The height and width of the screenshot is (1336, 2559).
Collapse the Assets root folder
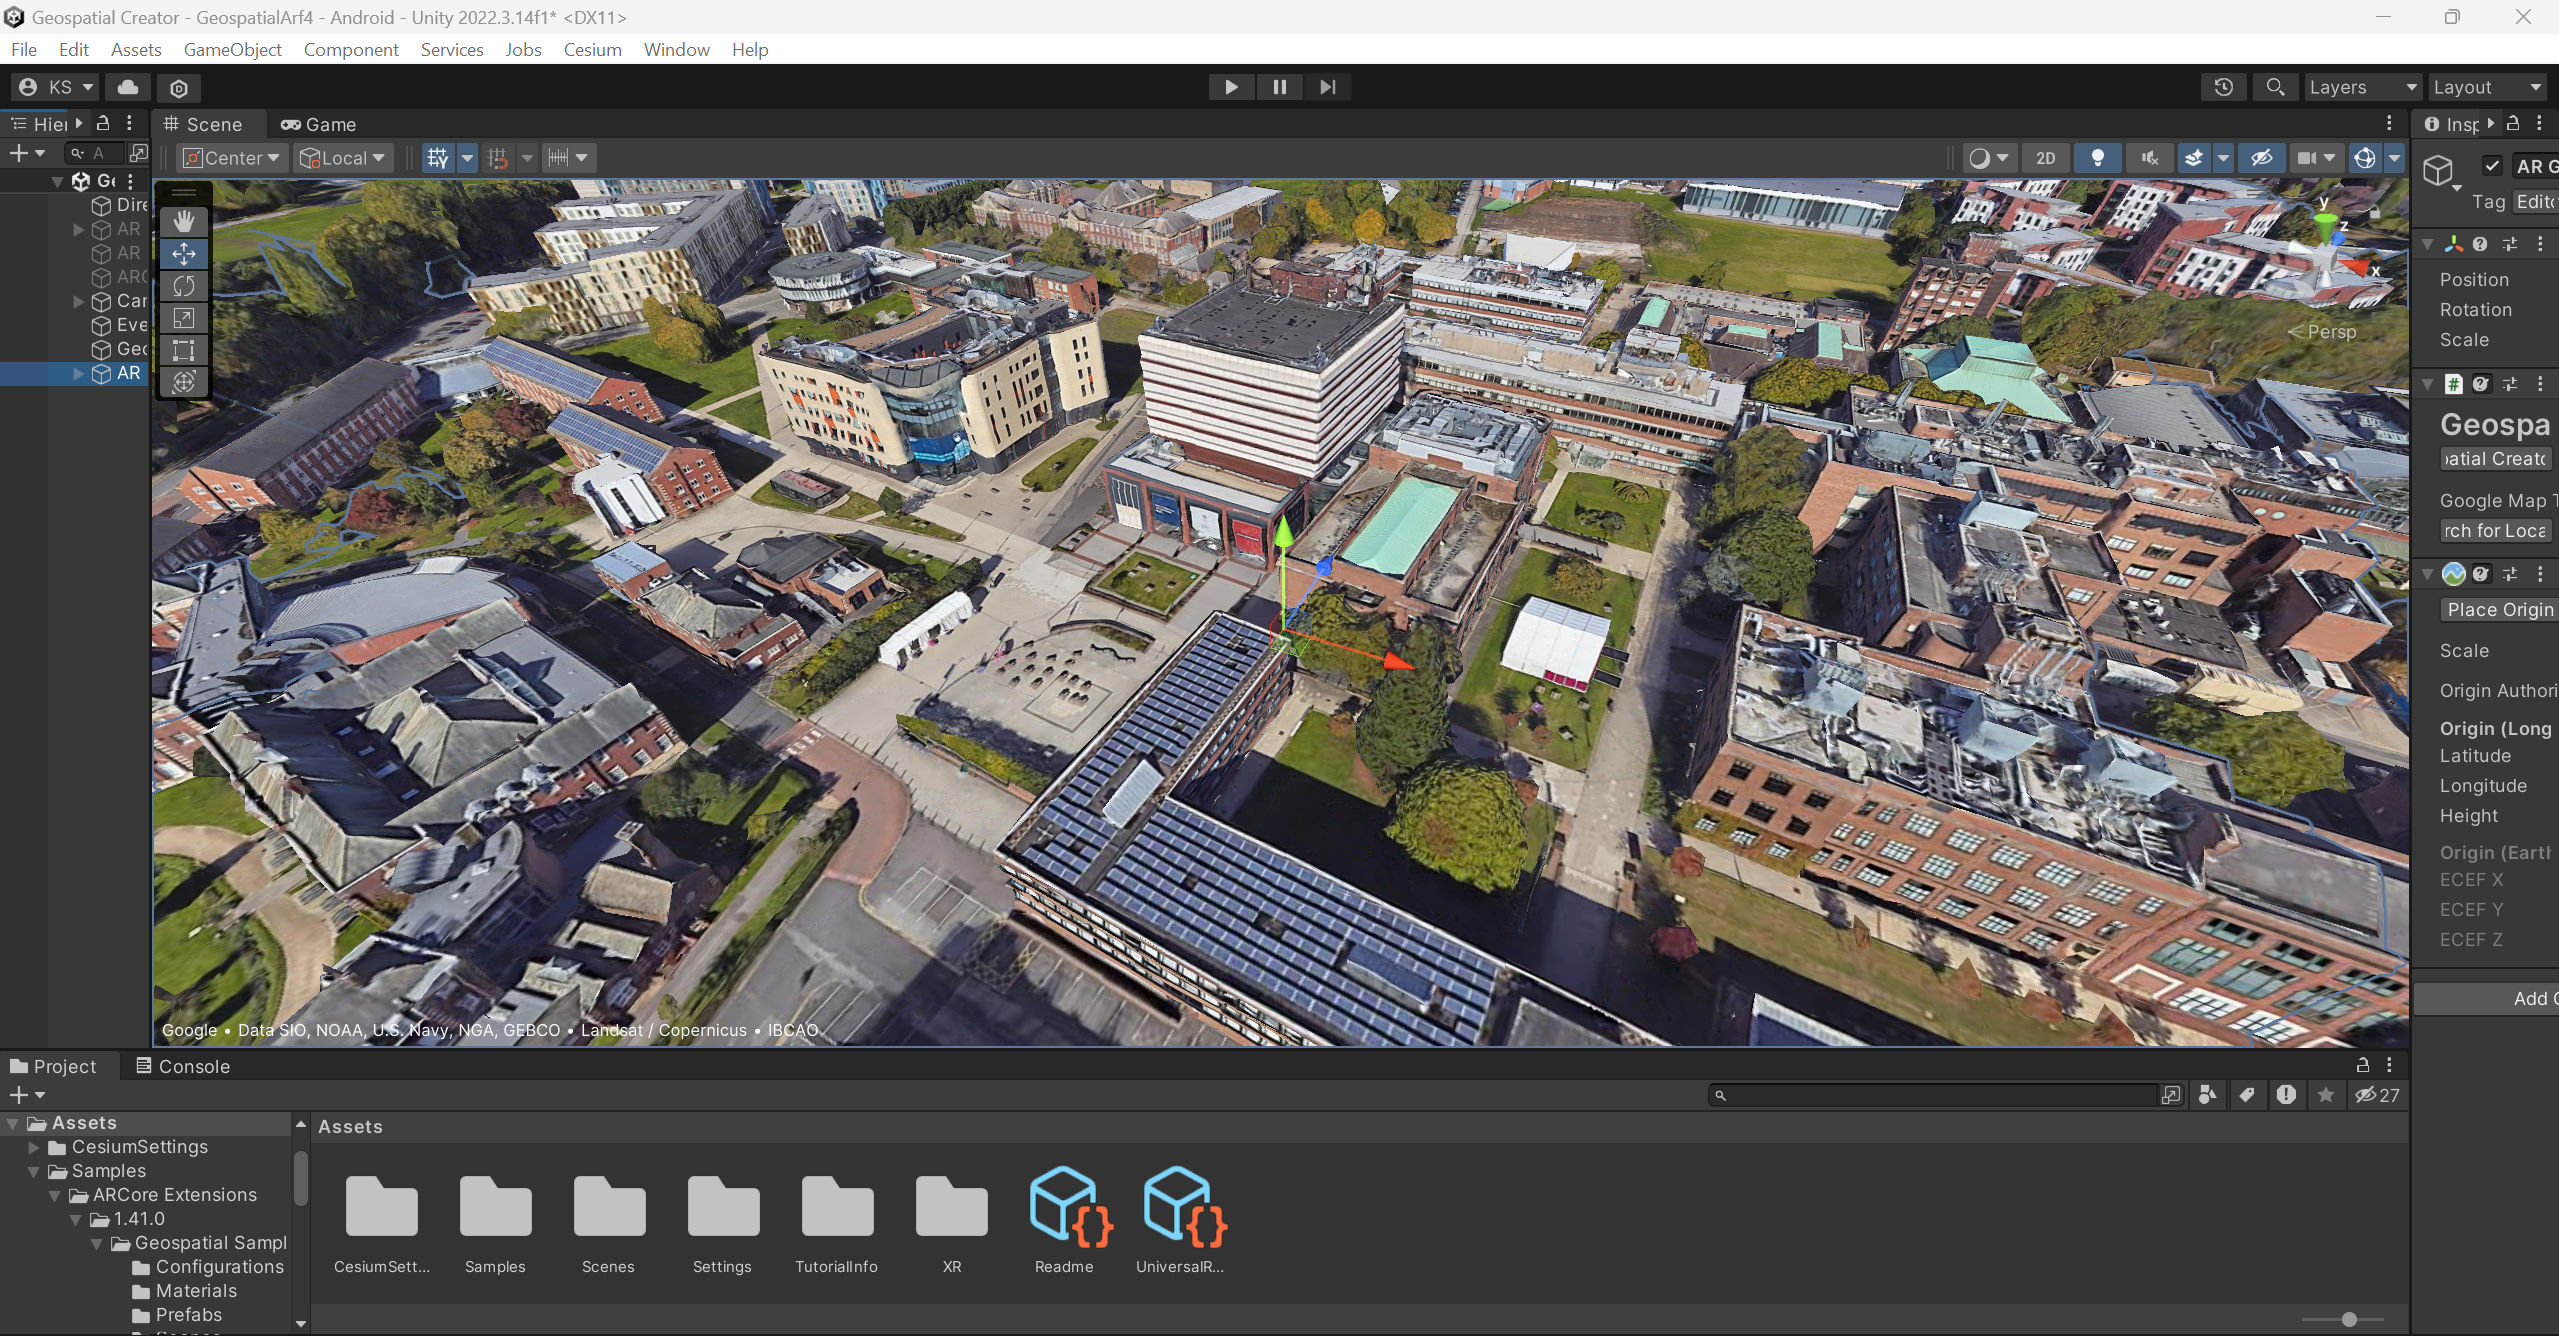point(13,1123)
